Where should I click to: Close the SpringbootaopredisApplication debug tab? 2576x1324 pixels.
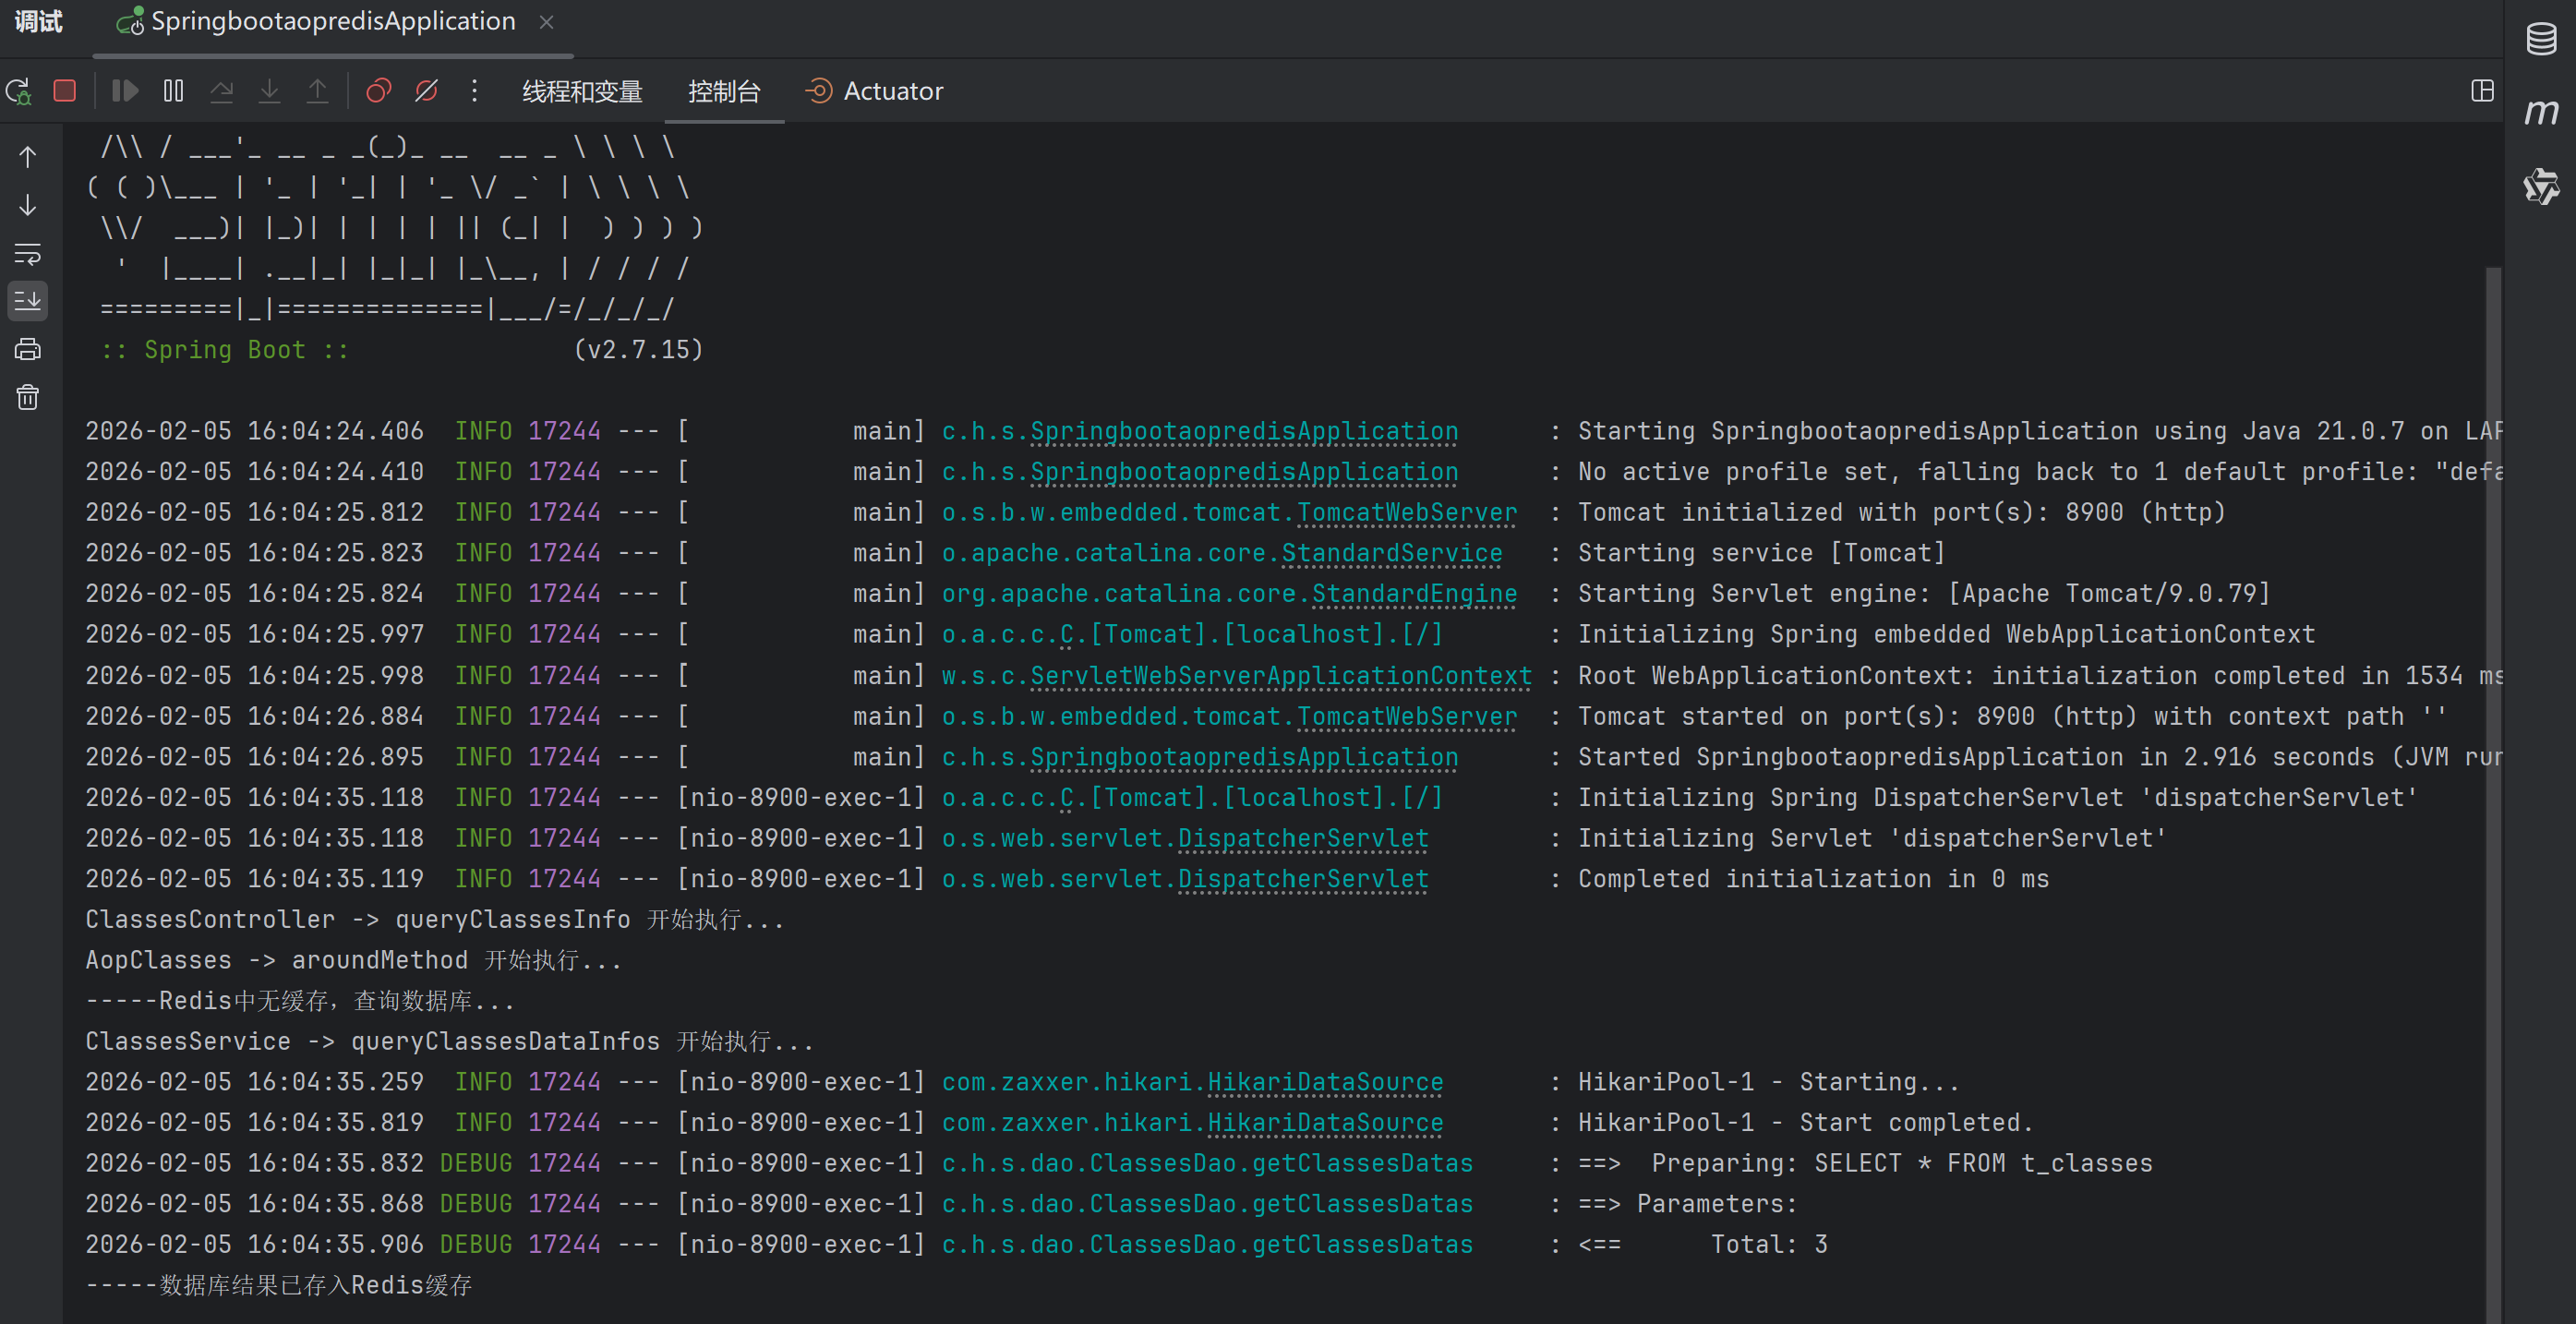pyautogui.click(x=546, y=22)
